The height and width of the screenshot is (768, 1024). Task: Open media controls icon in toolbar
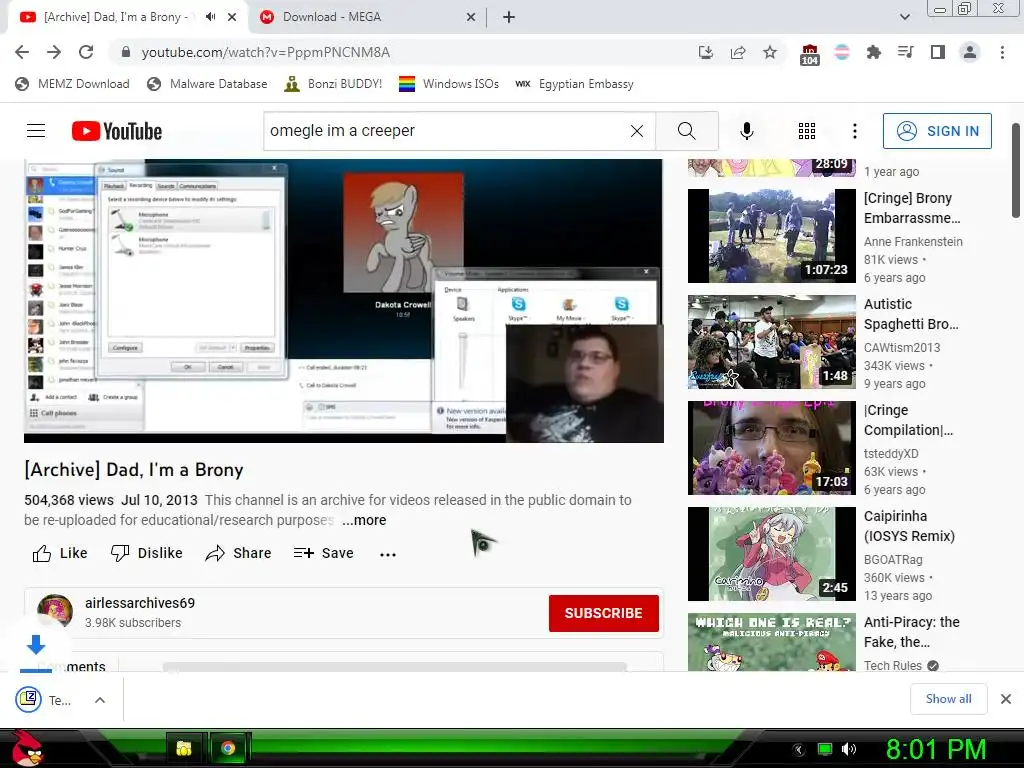(x=905, y=52)
